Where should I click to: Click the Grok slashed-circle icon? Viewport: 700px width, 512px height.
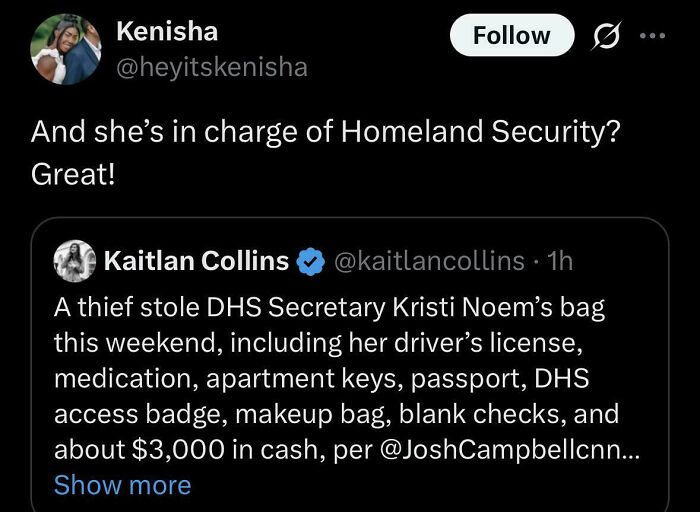click(x=606, y=36)
